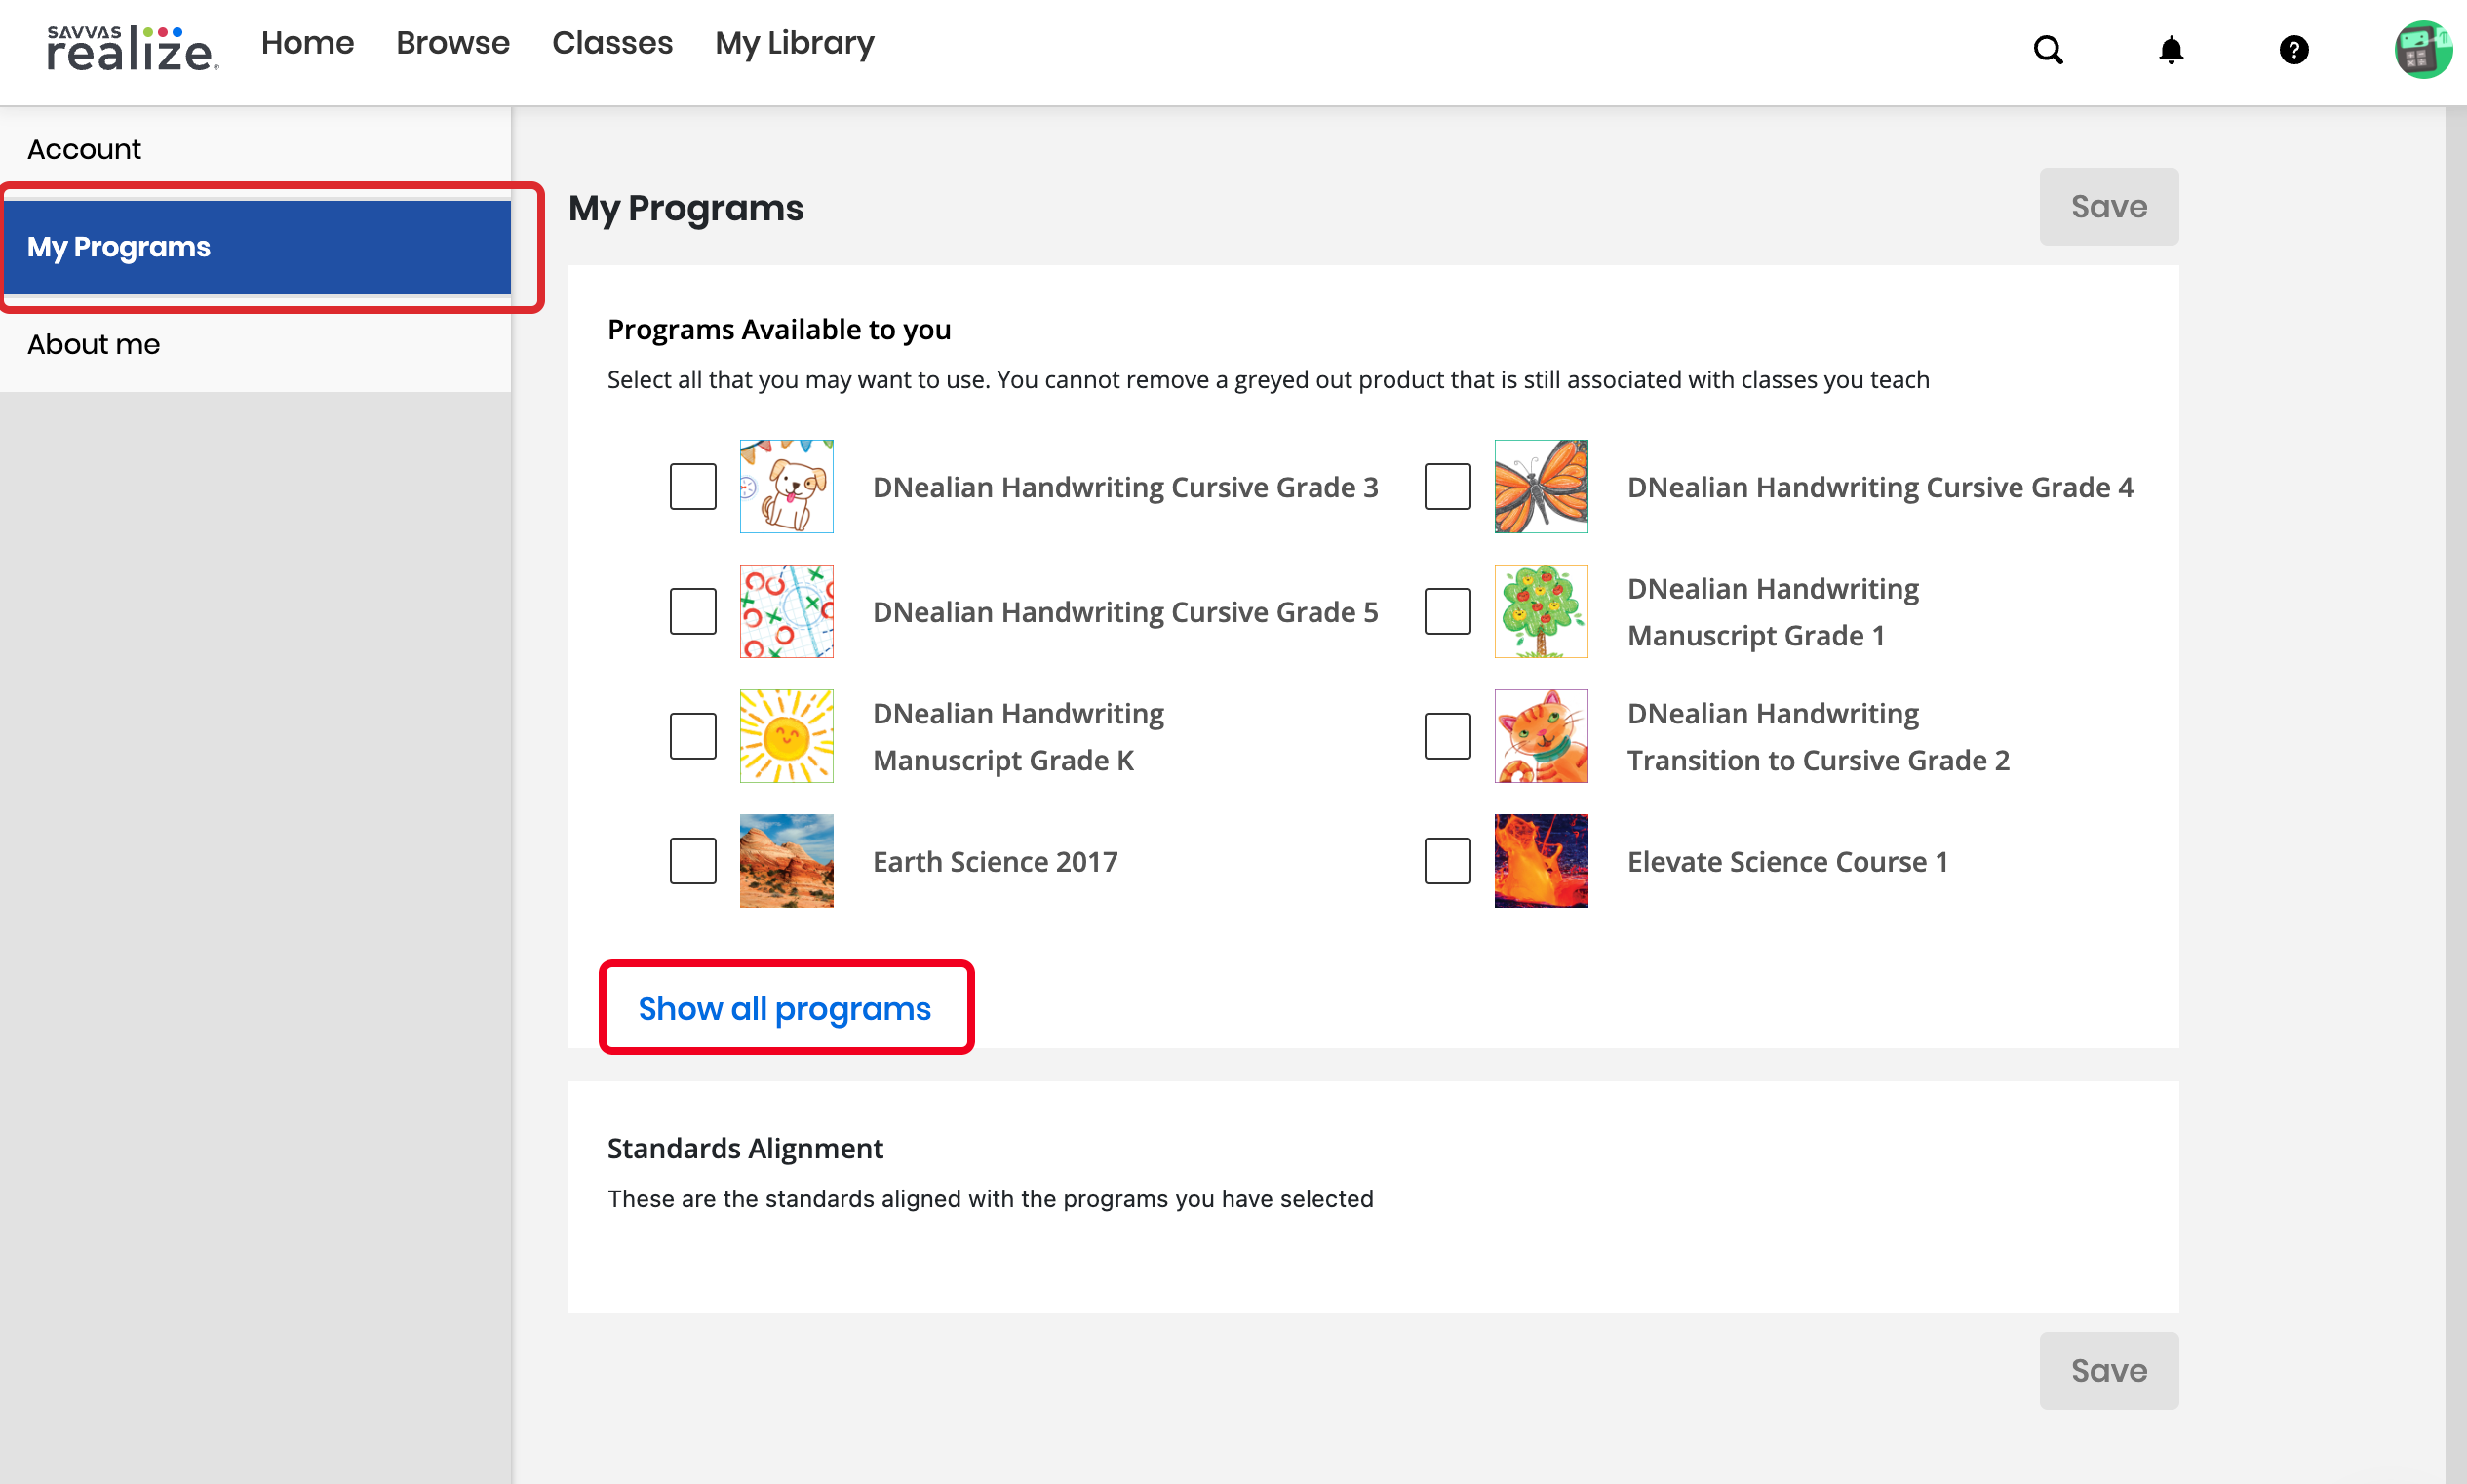Screen dimensions: 2467x1484
Task: Click the butterfly Cursive Grade 4 thumbnail
Action: click(1541, 486)
